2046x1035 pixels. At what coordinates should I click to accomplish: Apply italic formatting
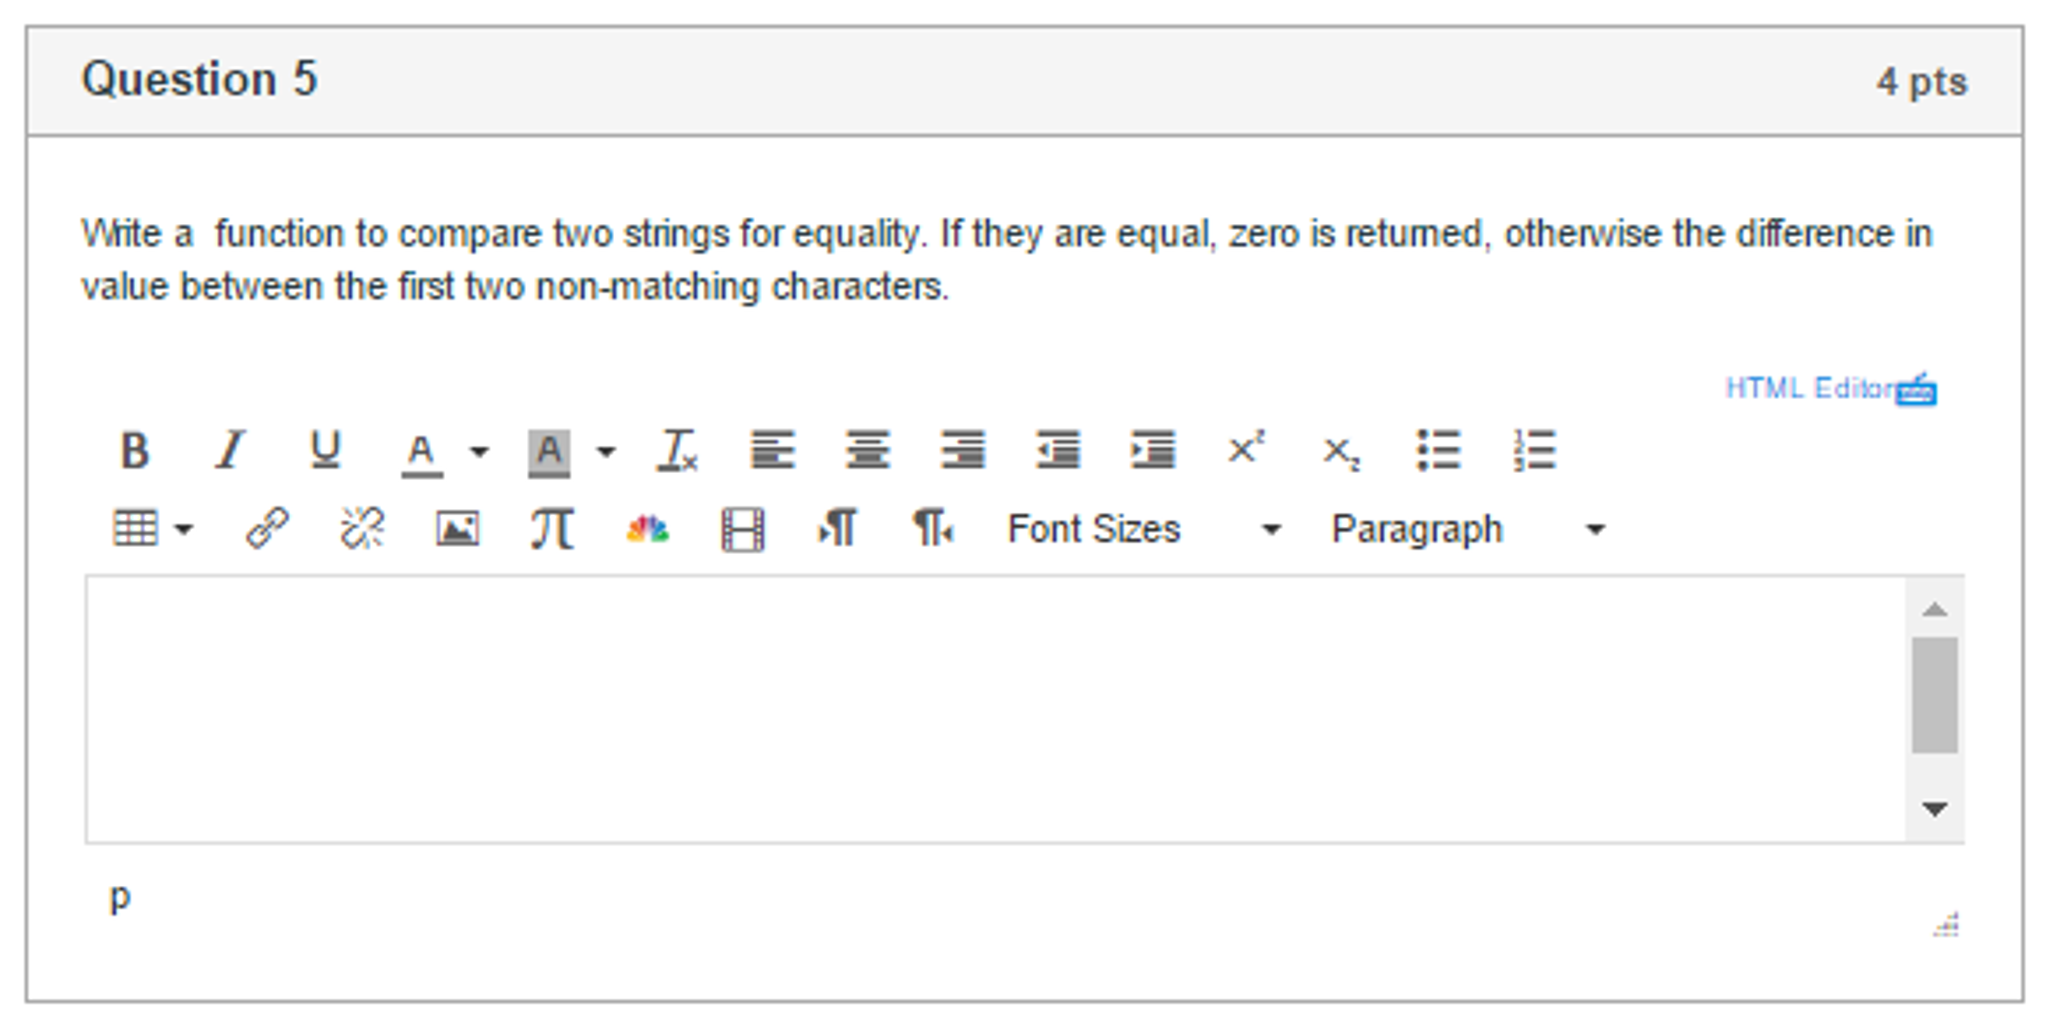(x=228, y=450)
